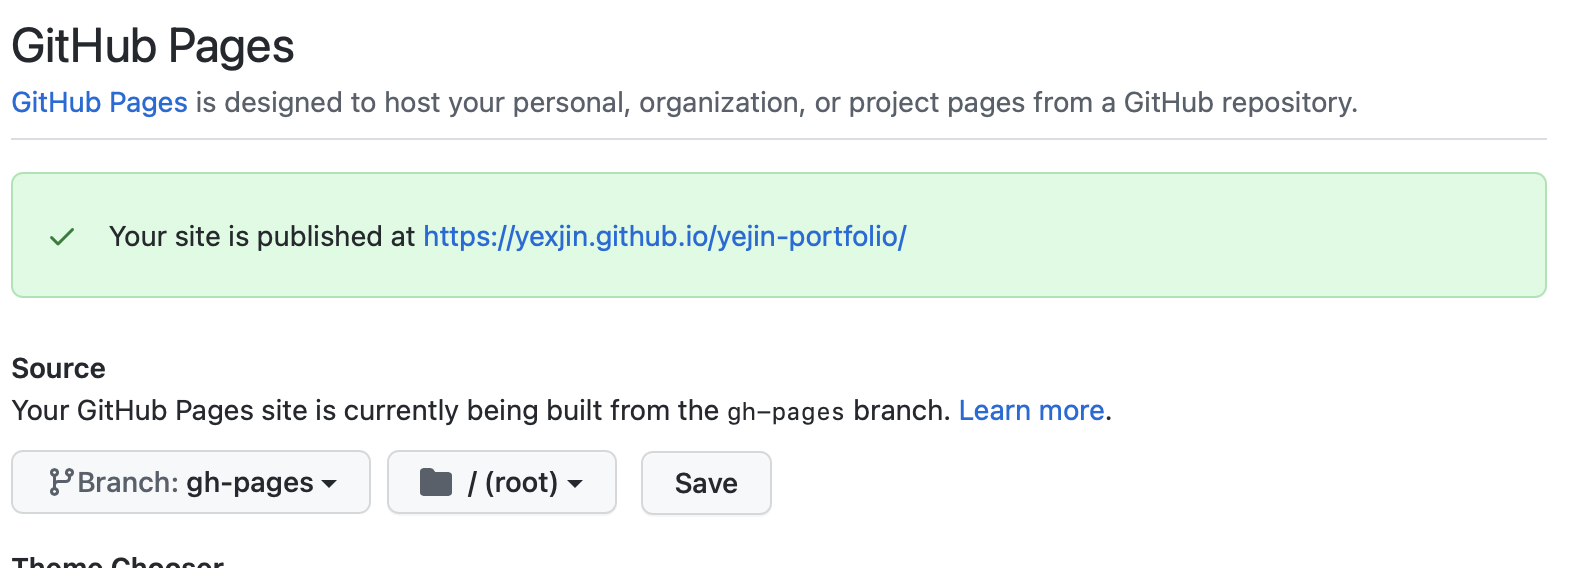This screenshot has width=1596, height=568.
Task: Click the caret arrow next to (root)
Action: pyautogui.click(x=575, y=484)
